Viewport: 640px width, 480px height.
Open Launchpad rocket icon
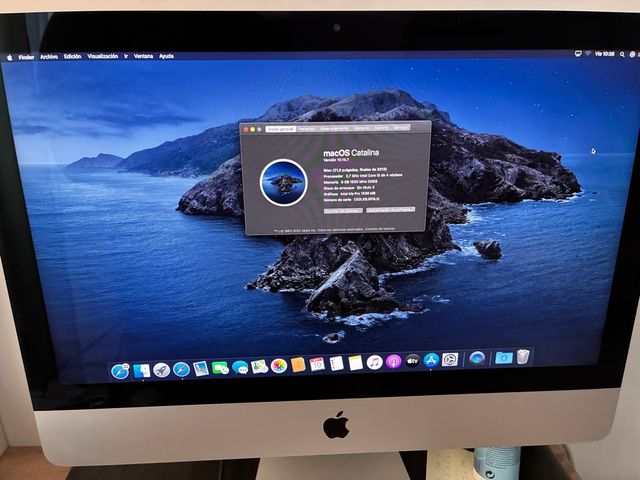point(161,370)
